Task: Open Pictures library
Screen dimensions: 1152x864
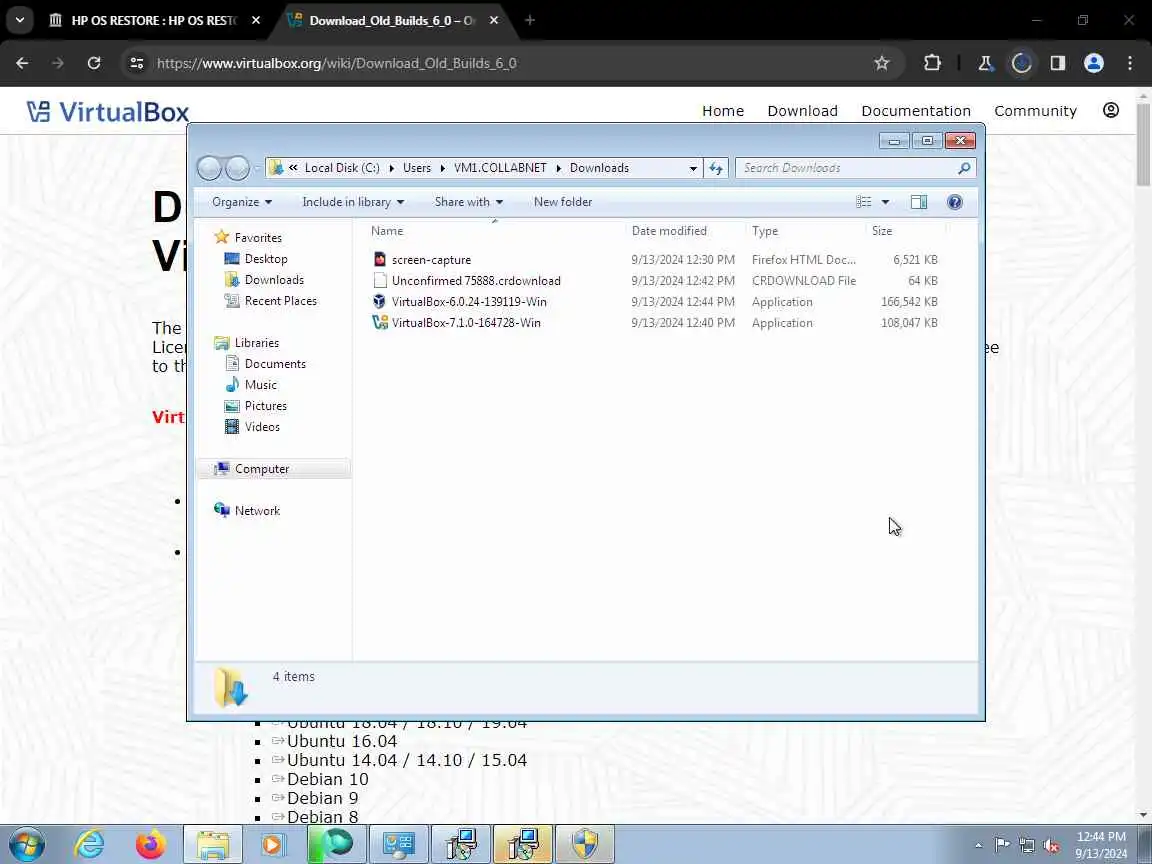Action: (265, 406)
